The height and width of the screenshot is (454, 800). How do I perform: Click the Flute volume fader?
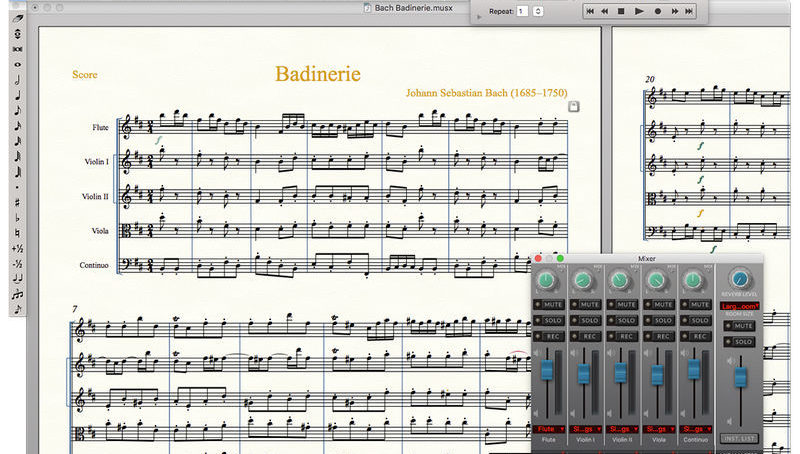(x=546, y=370)
